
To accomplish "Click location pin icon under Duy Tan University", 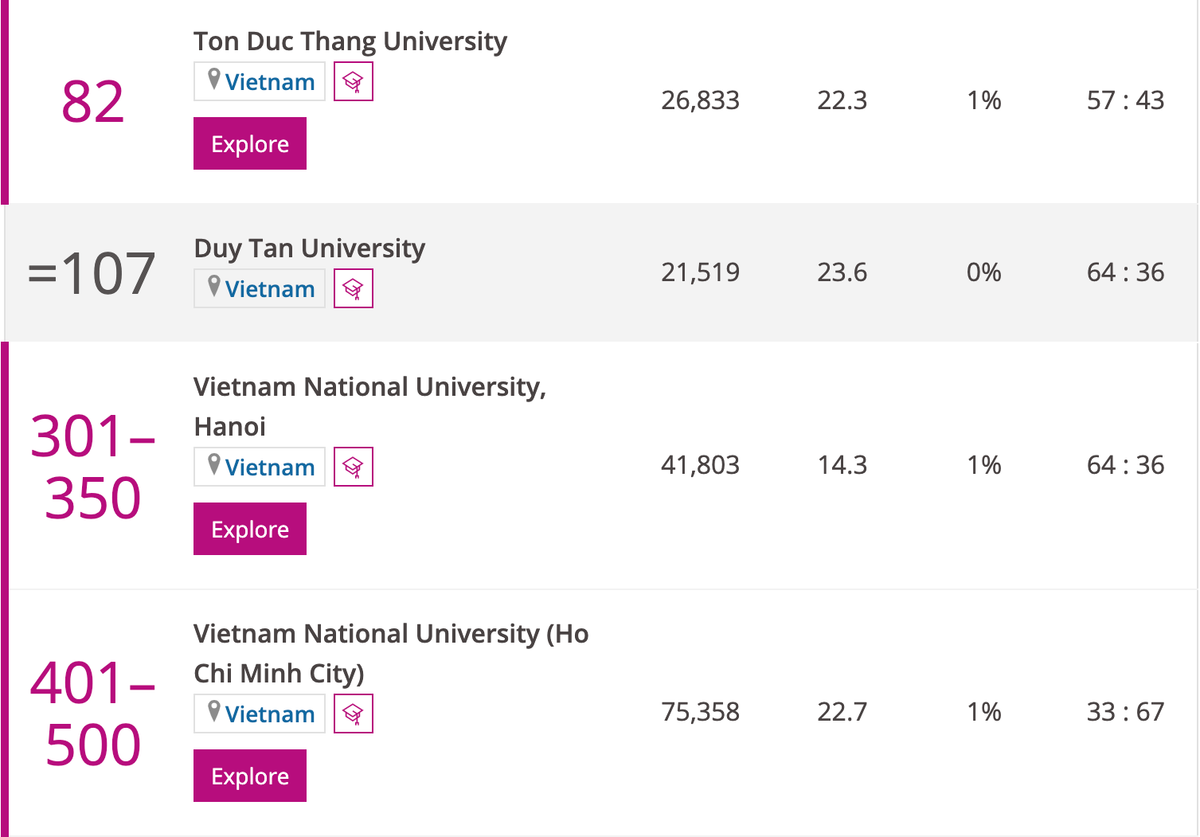I will (213, 288).
